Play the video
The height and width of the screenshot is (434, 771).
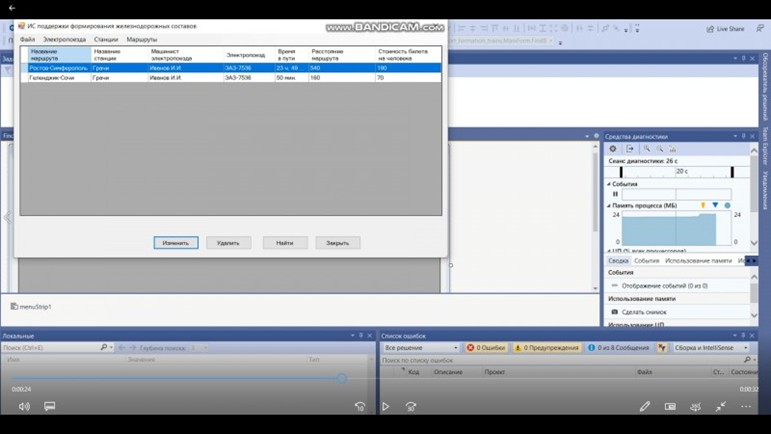(386, 406)
